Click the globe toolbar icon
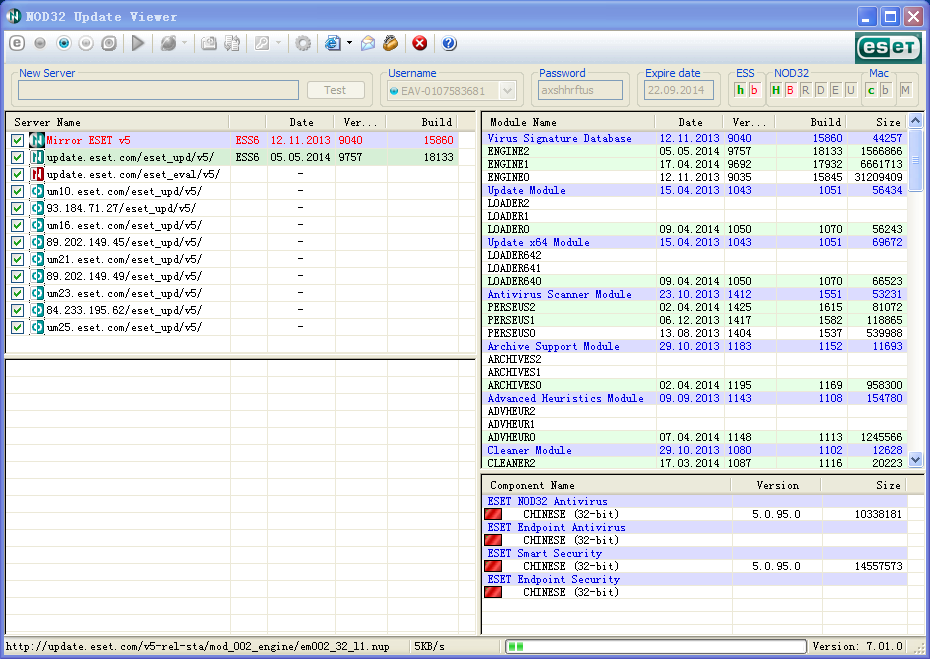 (168, 43)
